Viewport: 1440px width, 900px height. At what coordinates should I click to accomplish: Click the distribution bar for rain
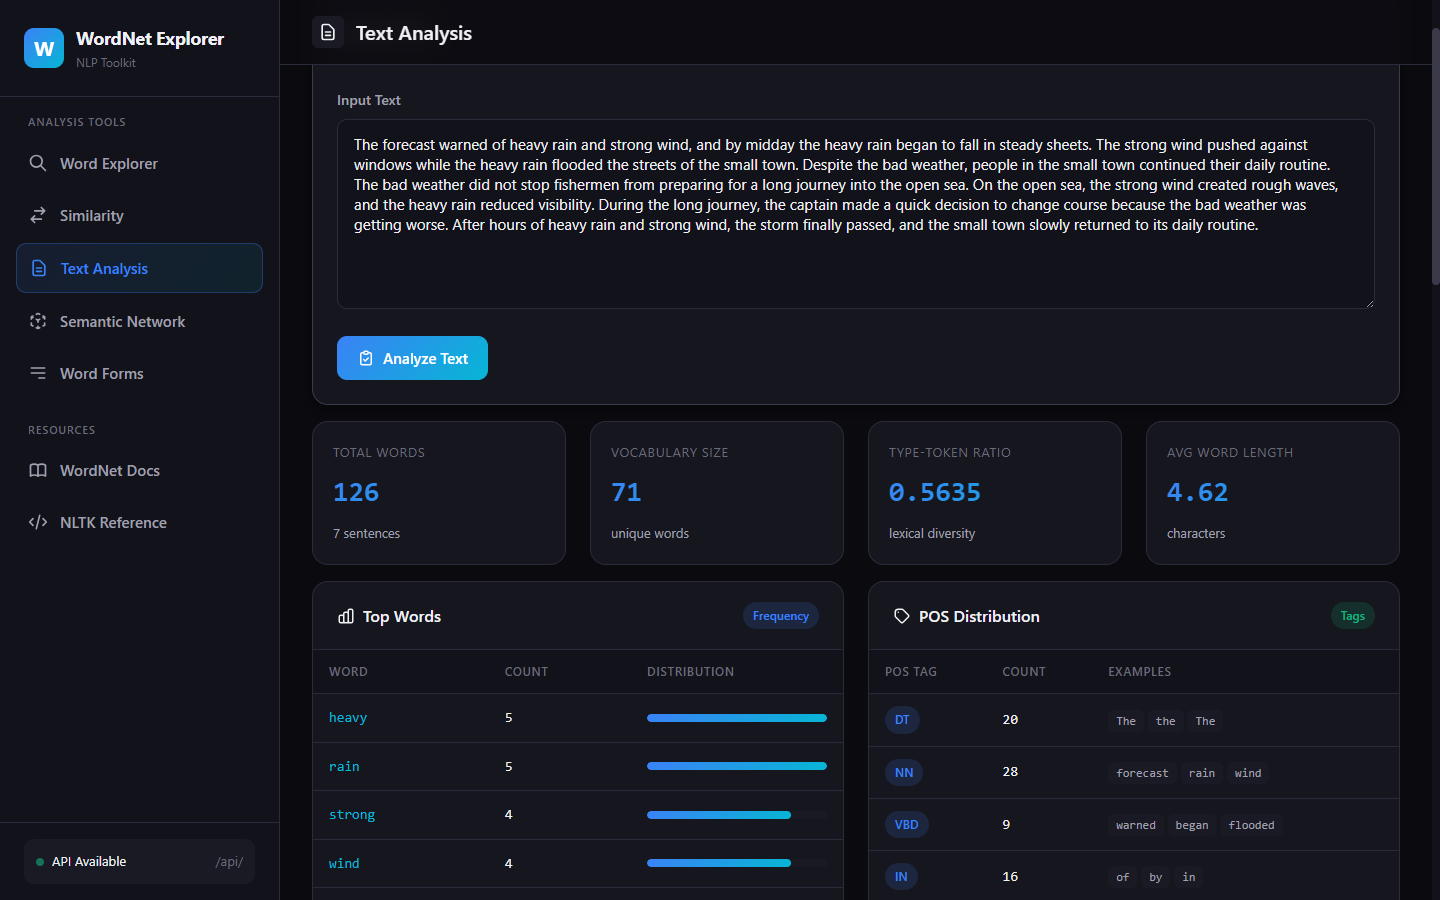[737, 766]
